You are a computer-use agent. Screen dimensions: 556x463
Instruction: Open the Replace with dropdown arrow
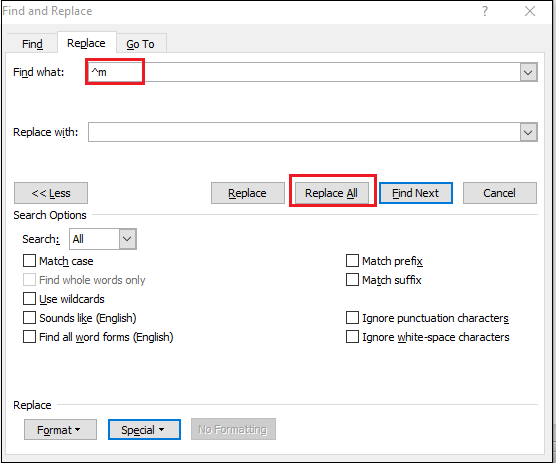(528, 132)
